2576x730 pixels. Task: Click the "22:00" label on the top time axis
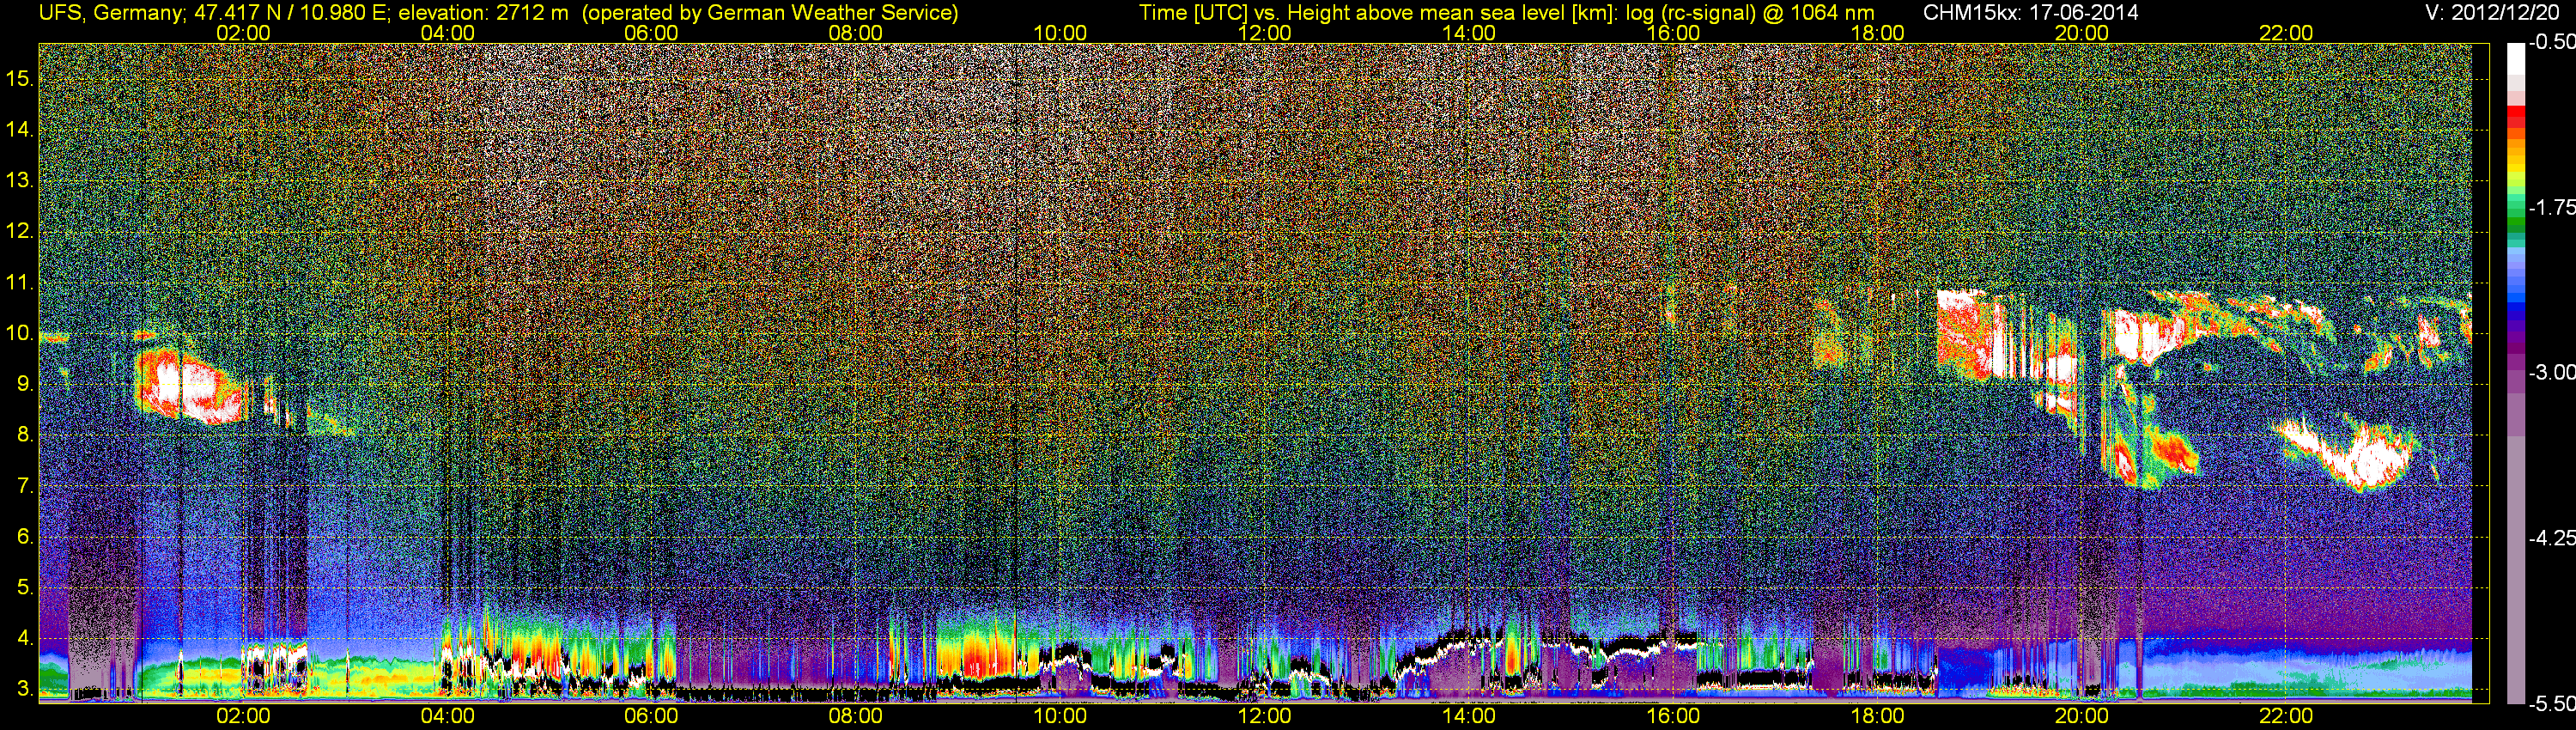(x=2286, y=33)
